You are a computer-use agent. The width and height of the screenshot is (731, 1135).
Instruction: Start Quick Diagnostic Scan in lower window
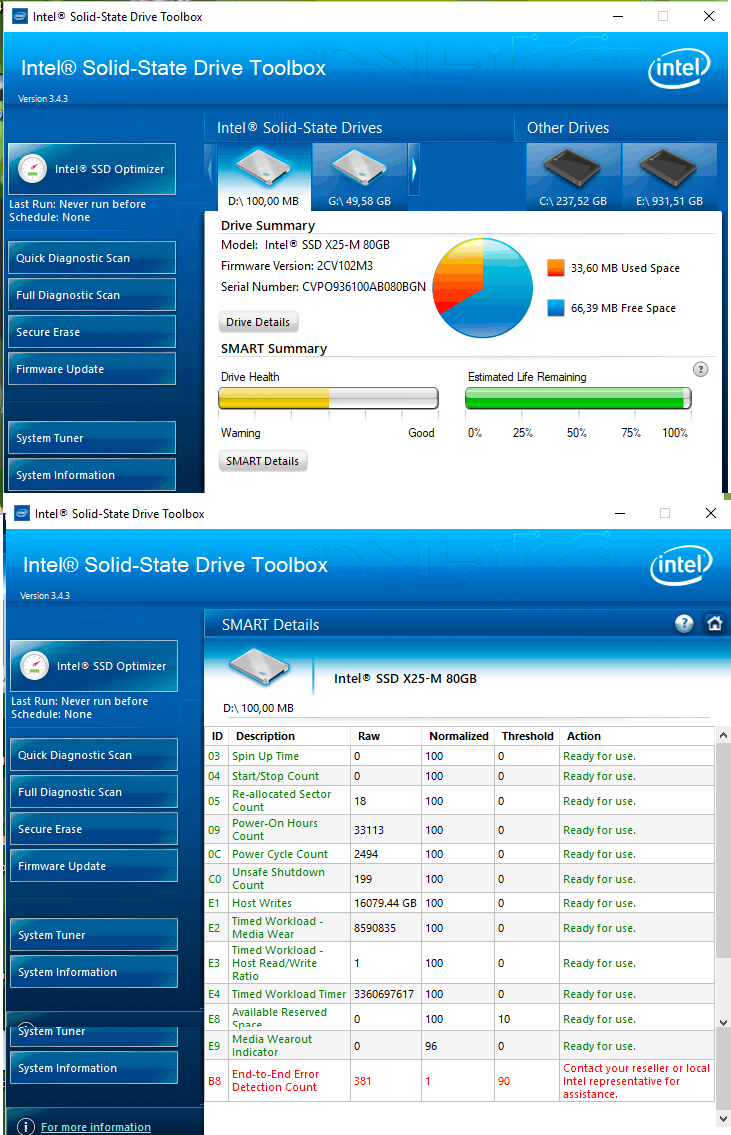(x=94, y=755)
